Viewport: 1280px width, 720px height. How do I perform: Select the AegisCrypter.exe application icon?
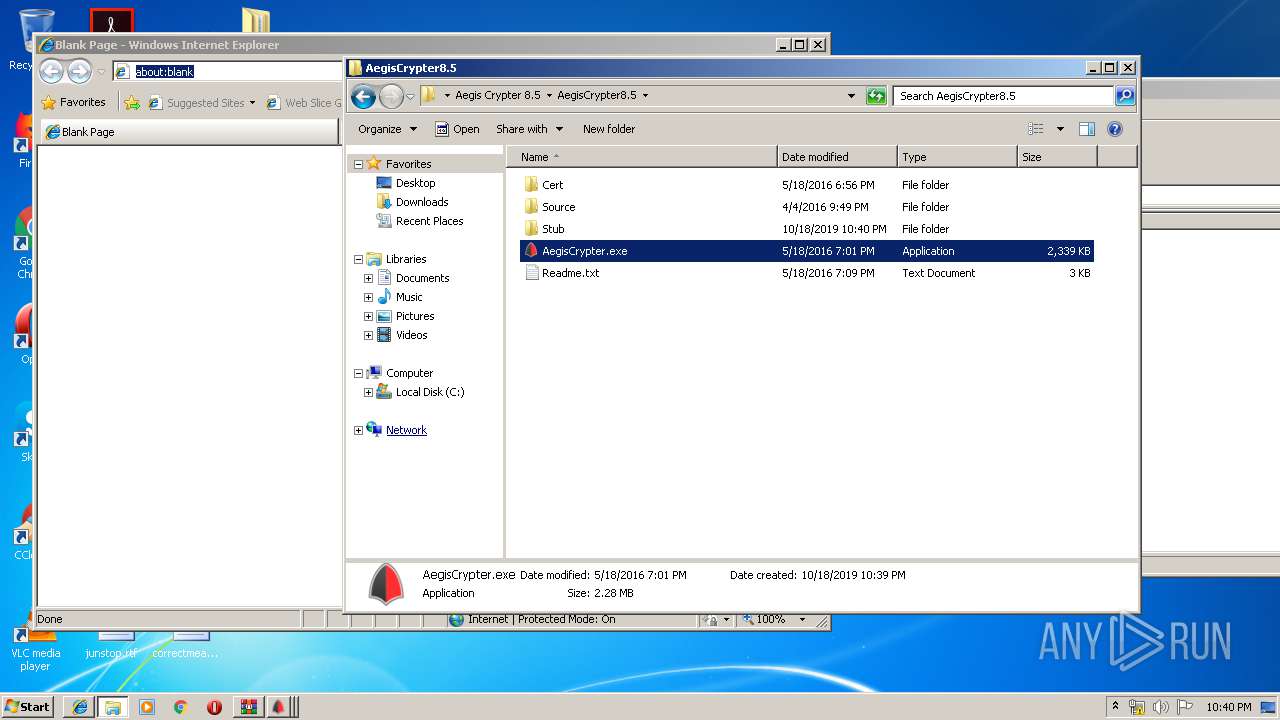point(531,251)
